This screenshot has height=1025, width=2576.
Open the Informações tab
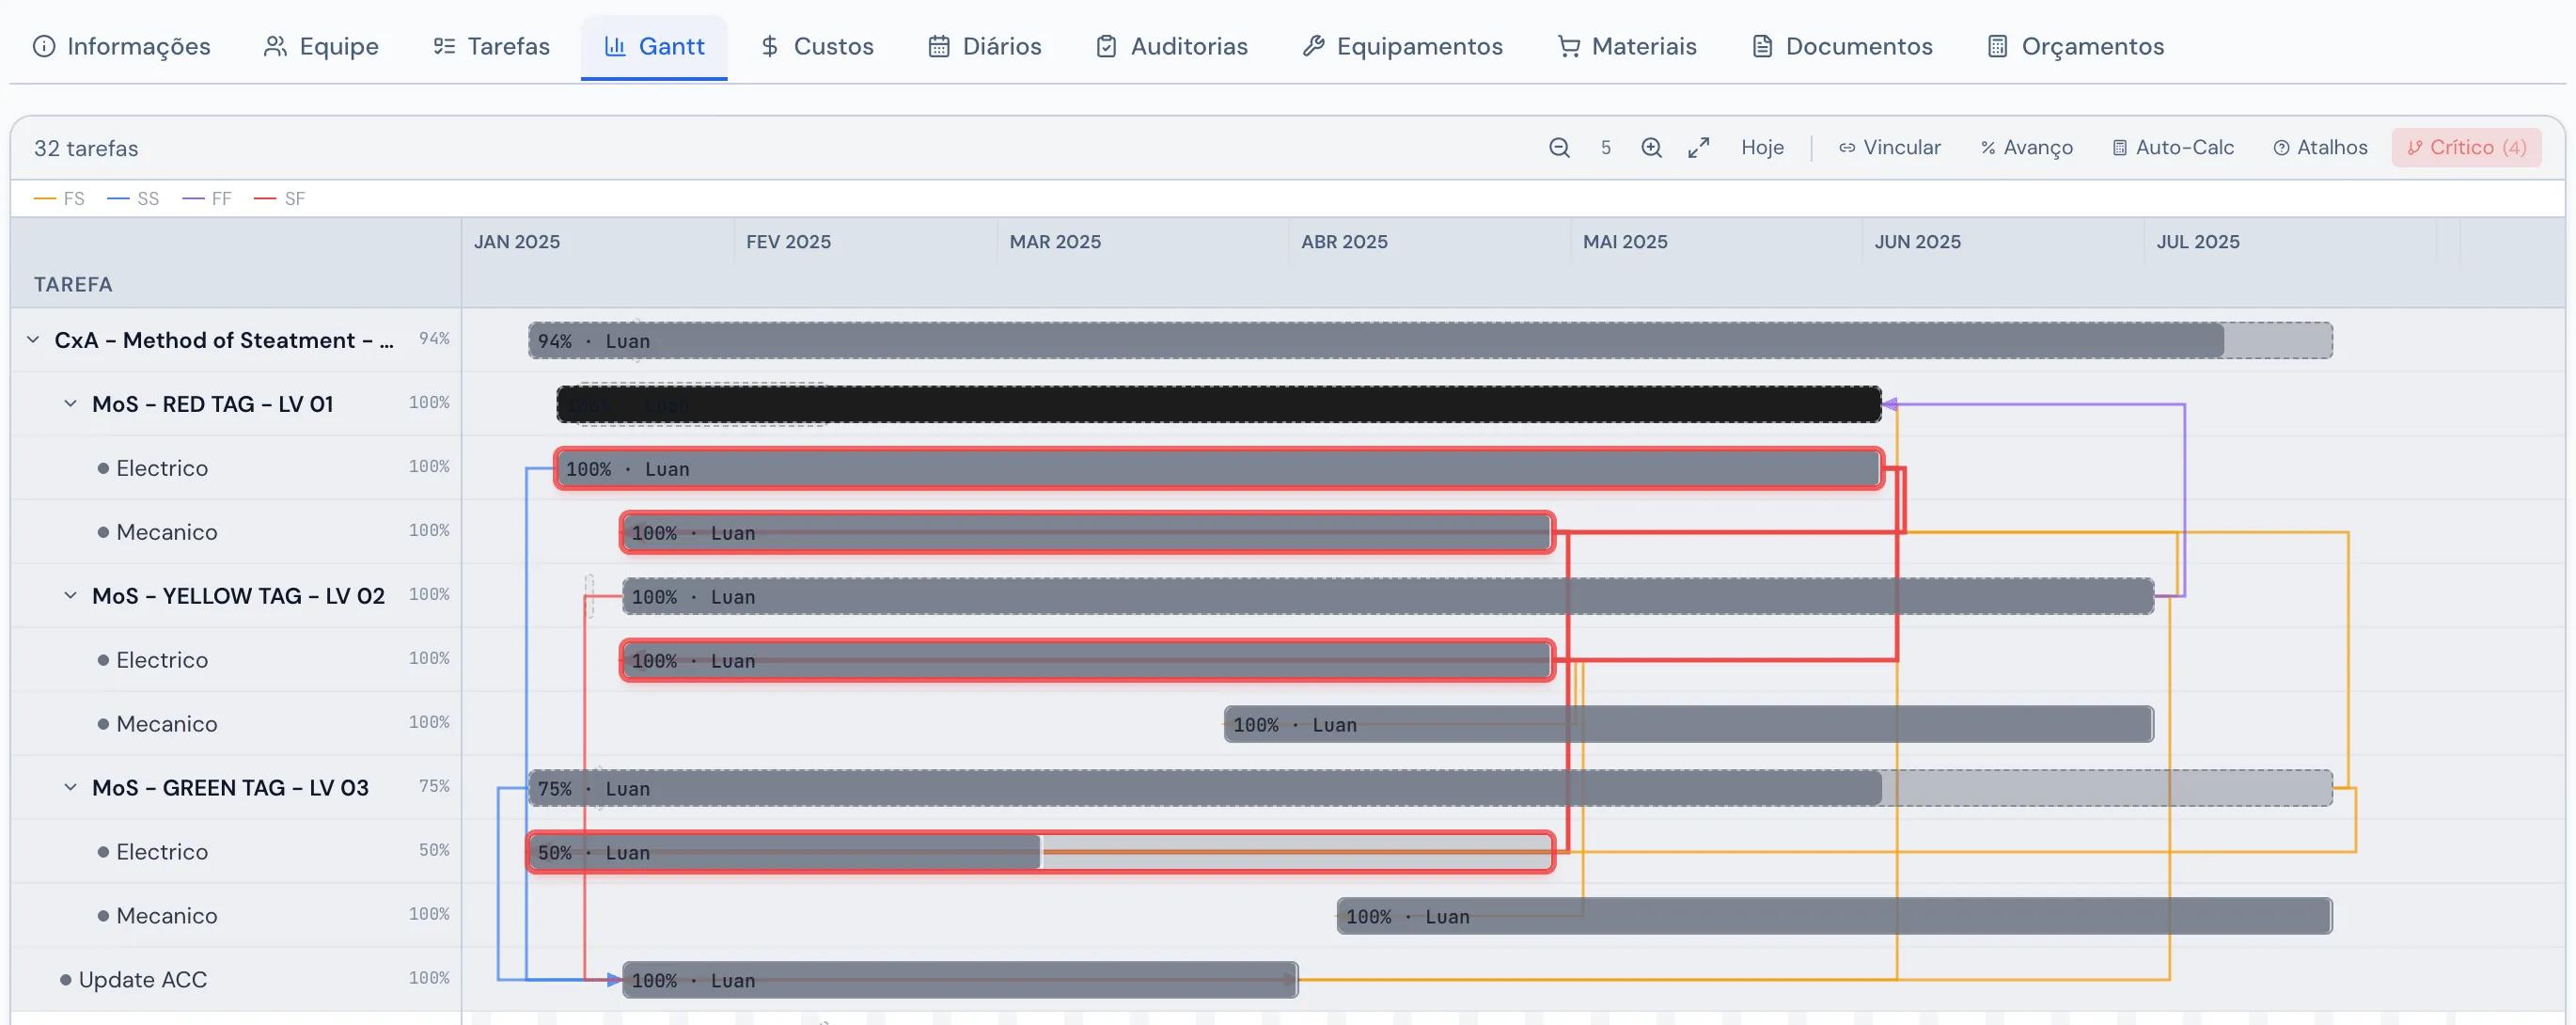(x=122, y=46)
